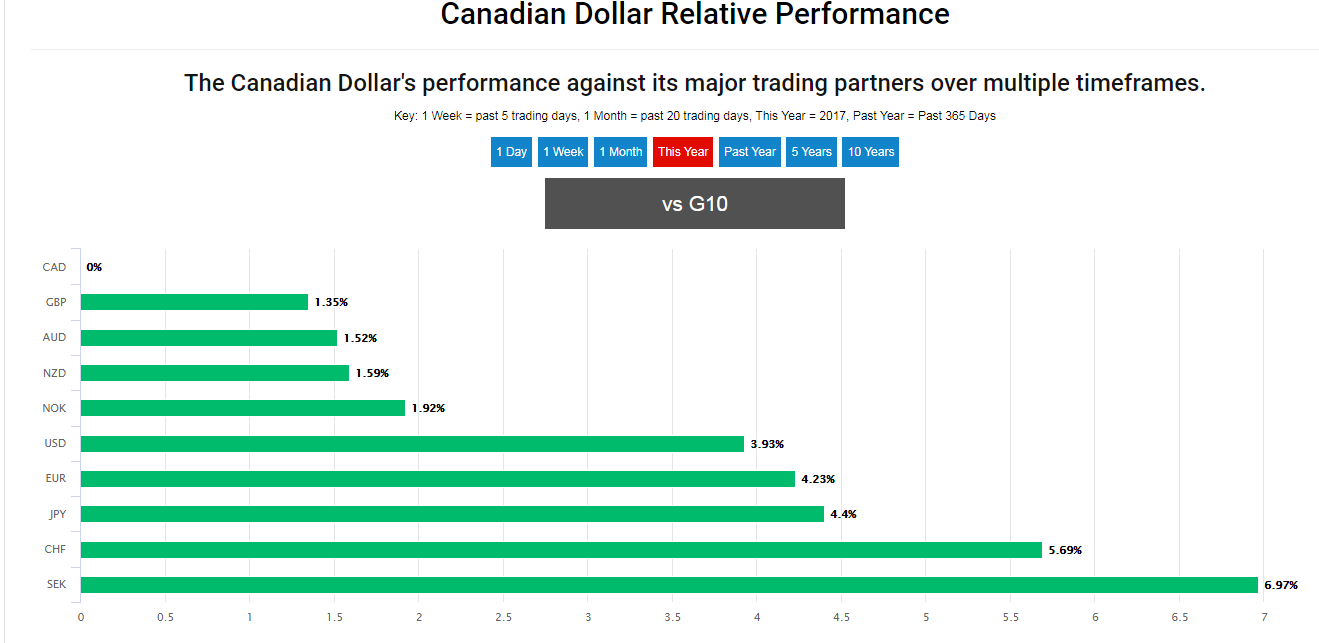Click the AUD green bar
The image size is (1319, 643).
pos(208,338)
